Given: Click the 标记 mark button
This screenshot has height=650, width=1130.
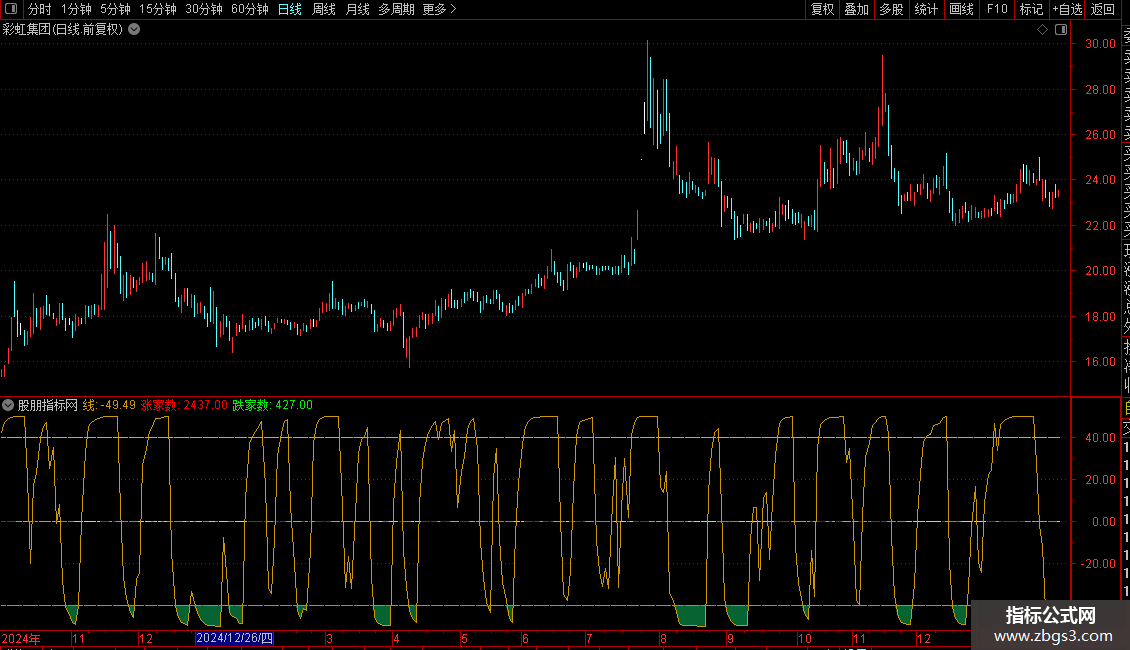Looking at the screenshot, I should [x=1031, y=9].
